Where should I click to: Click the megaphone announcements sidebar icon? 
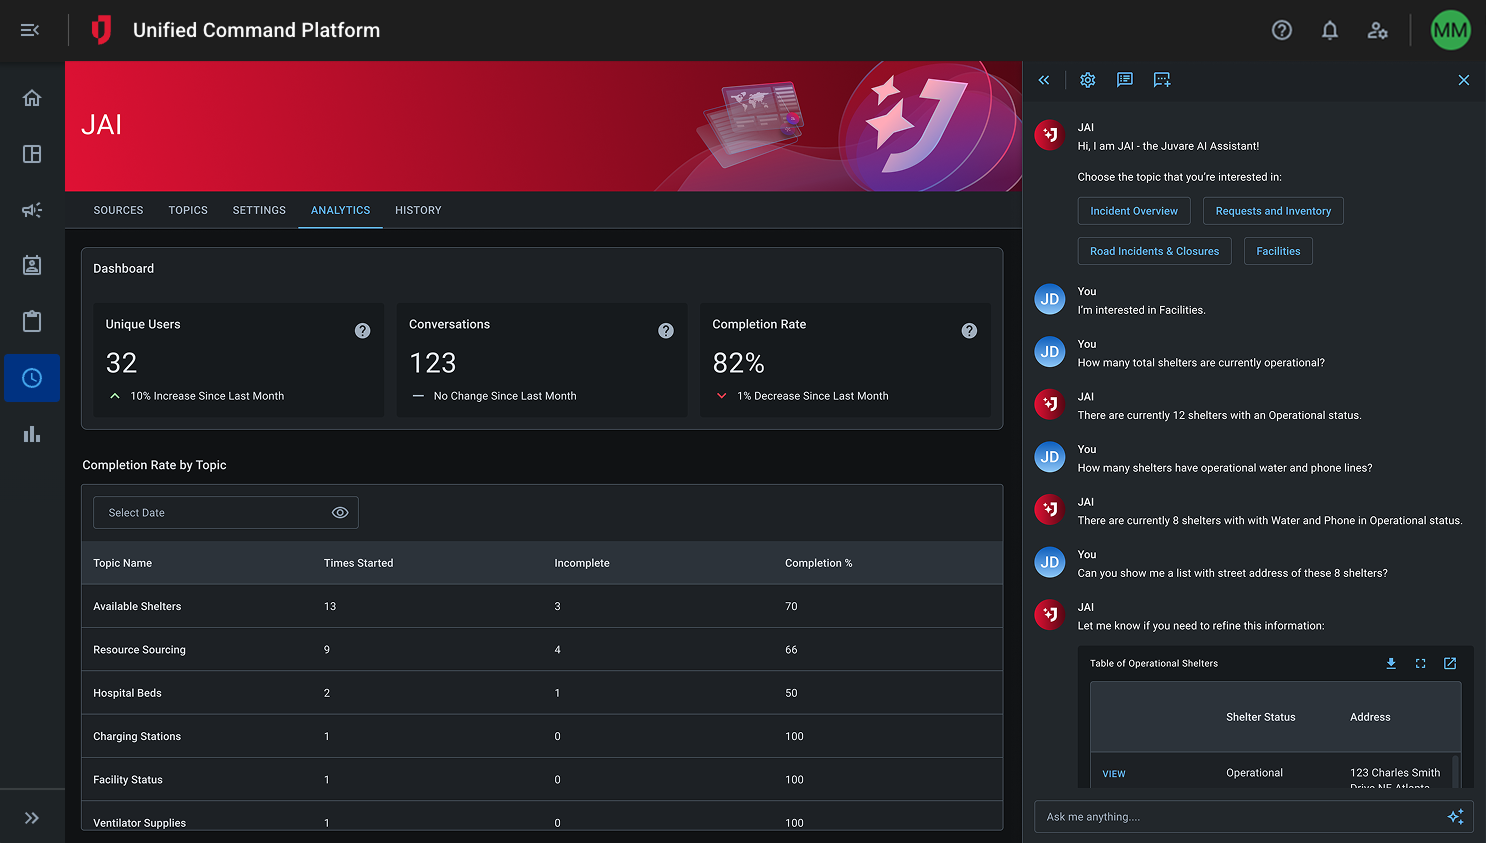(32, 210)
